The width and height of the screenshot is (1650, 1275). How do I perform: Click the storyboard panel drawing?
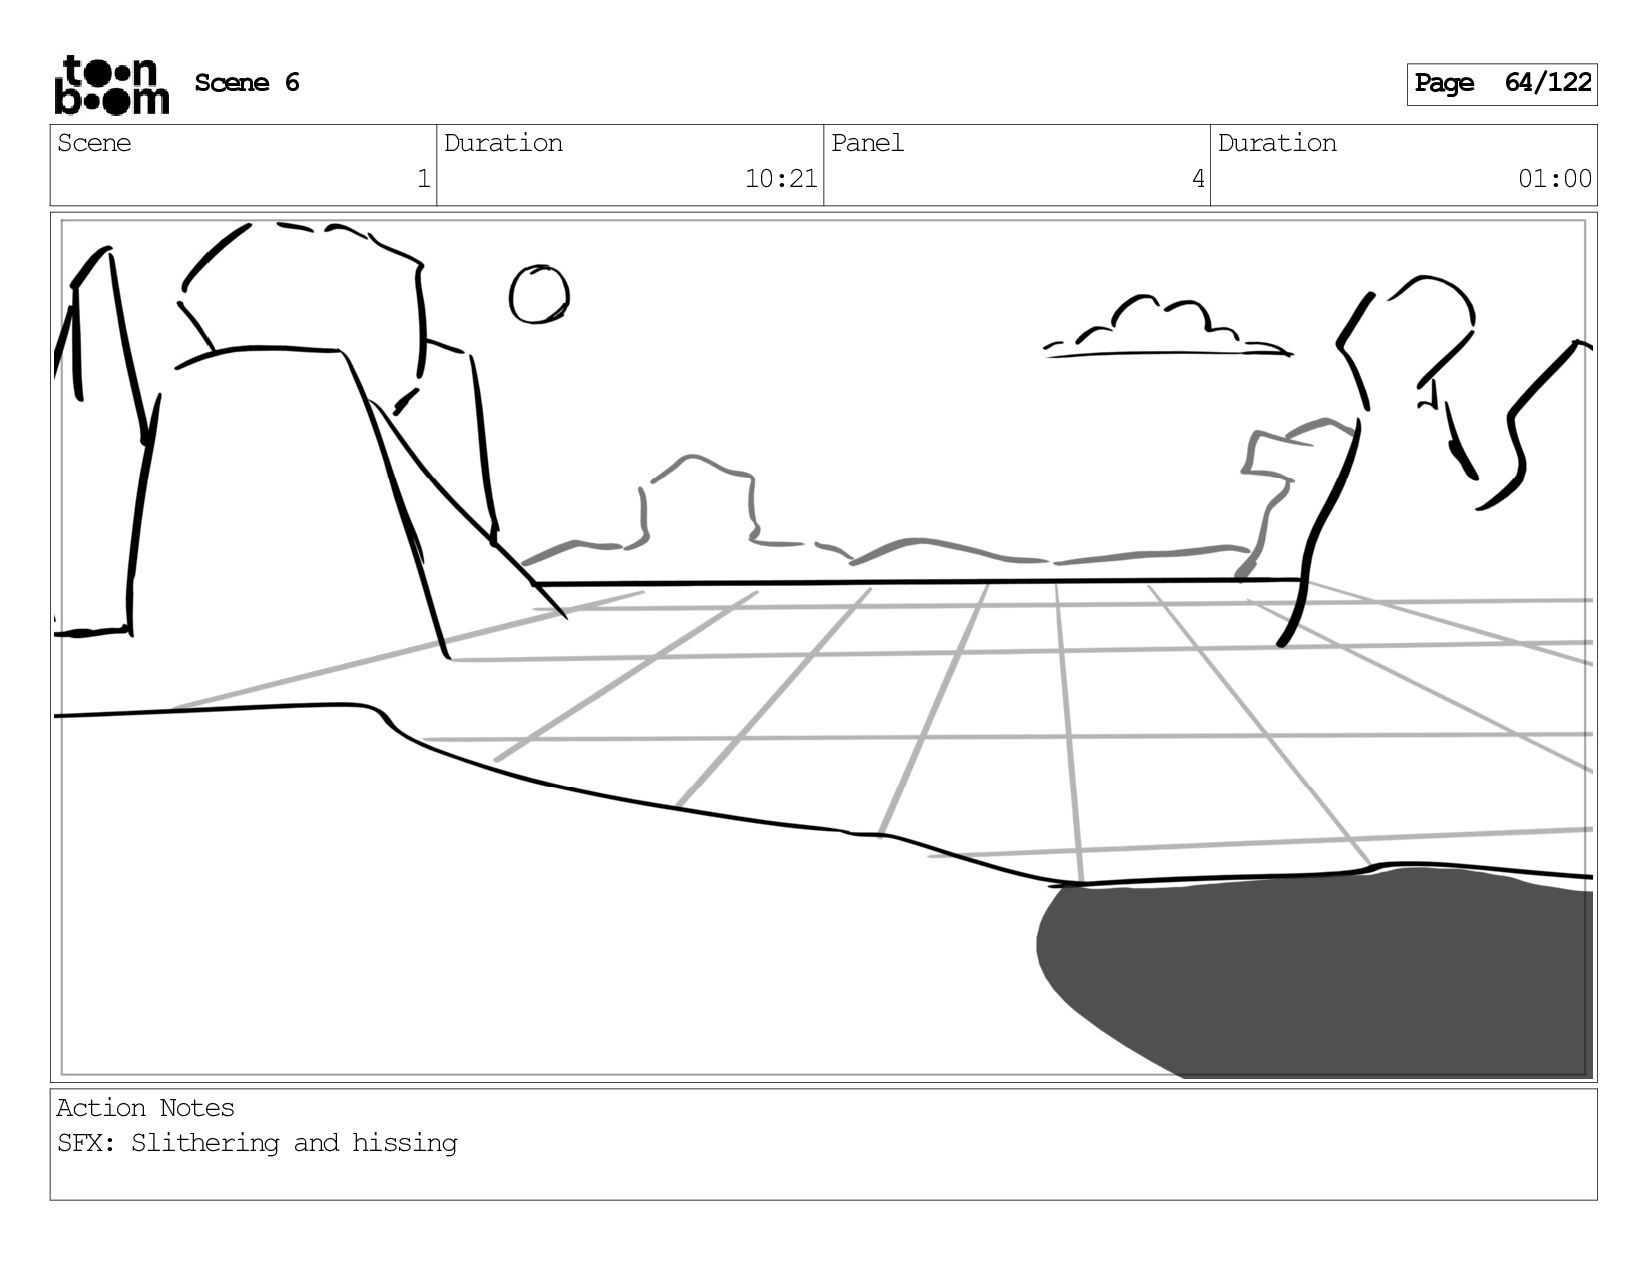[x=823, y=647]
